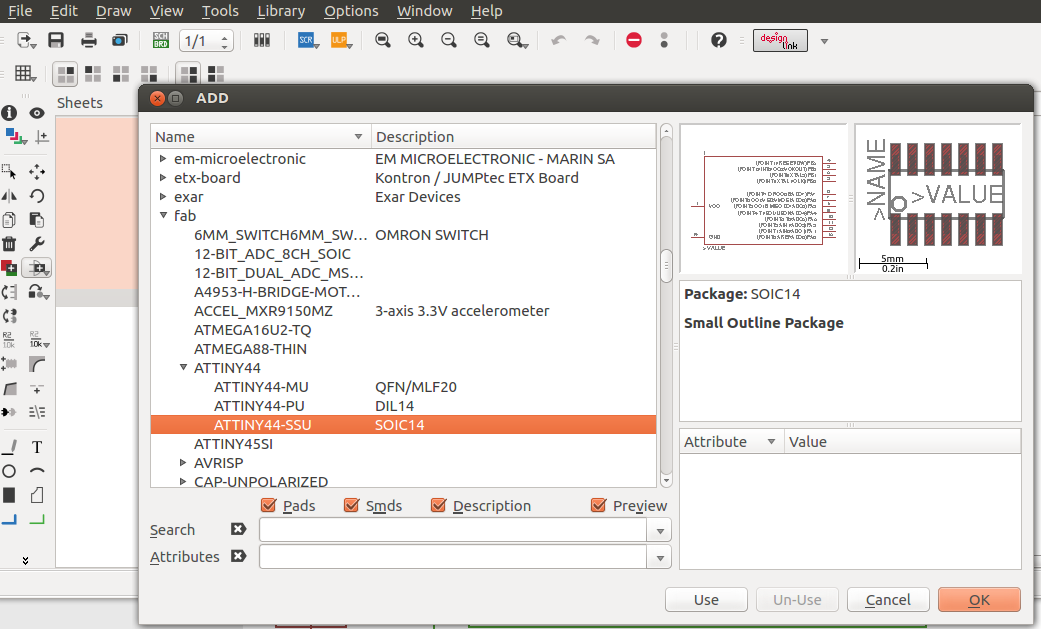Click the Use button
This screenshot has height=629, width=1041.
(x=706, y=600)
